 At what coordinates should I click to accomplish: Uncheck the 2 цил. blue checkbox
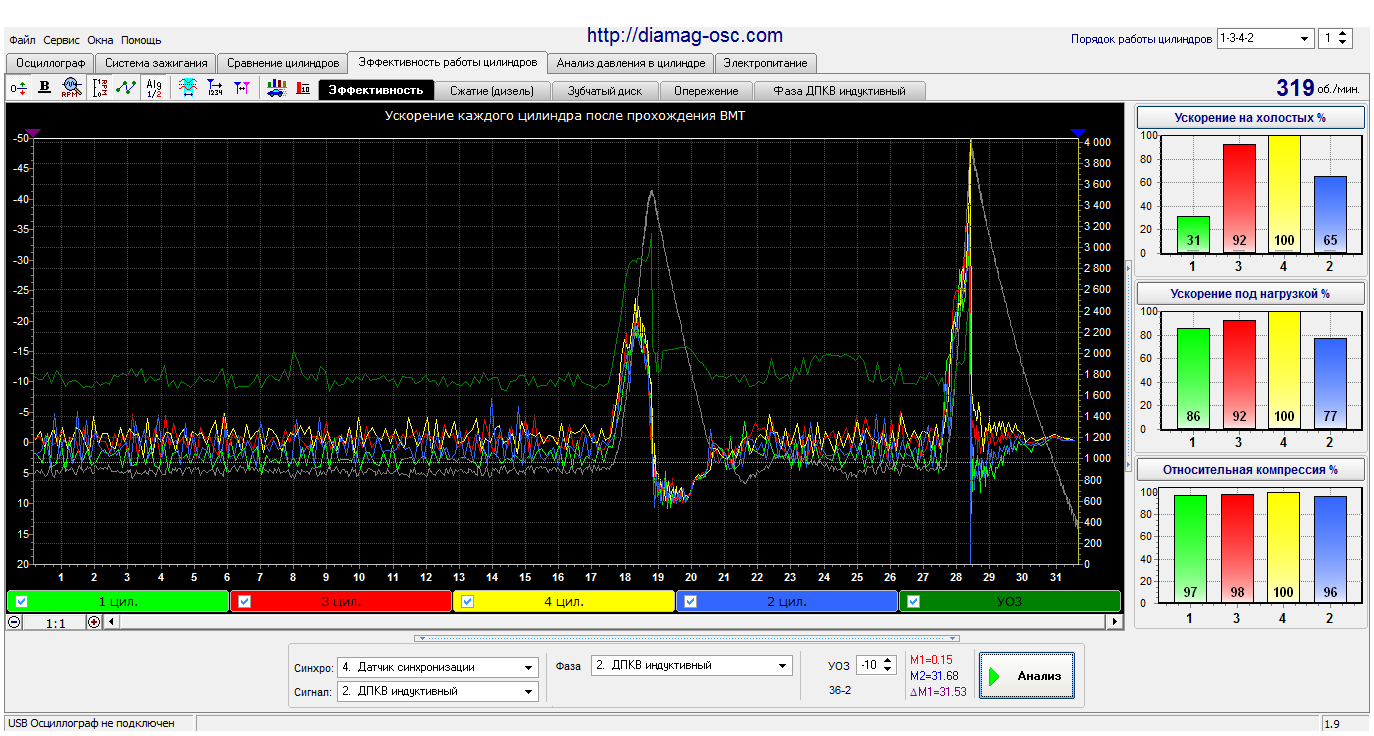click(691, 601)
